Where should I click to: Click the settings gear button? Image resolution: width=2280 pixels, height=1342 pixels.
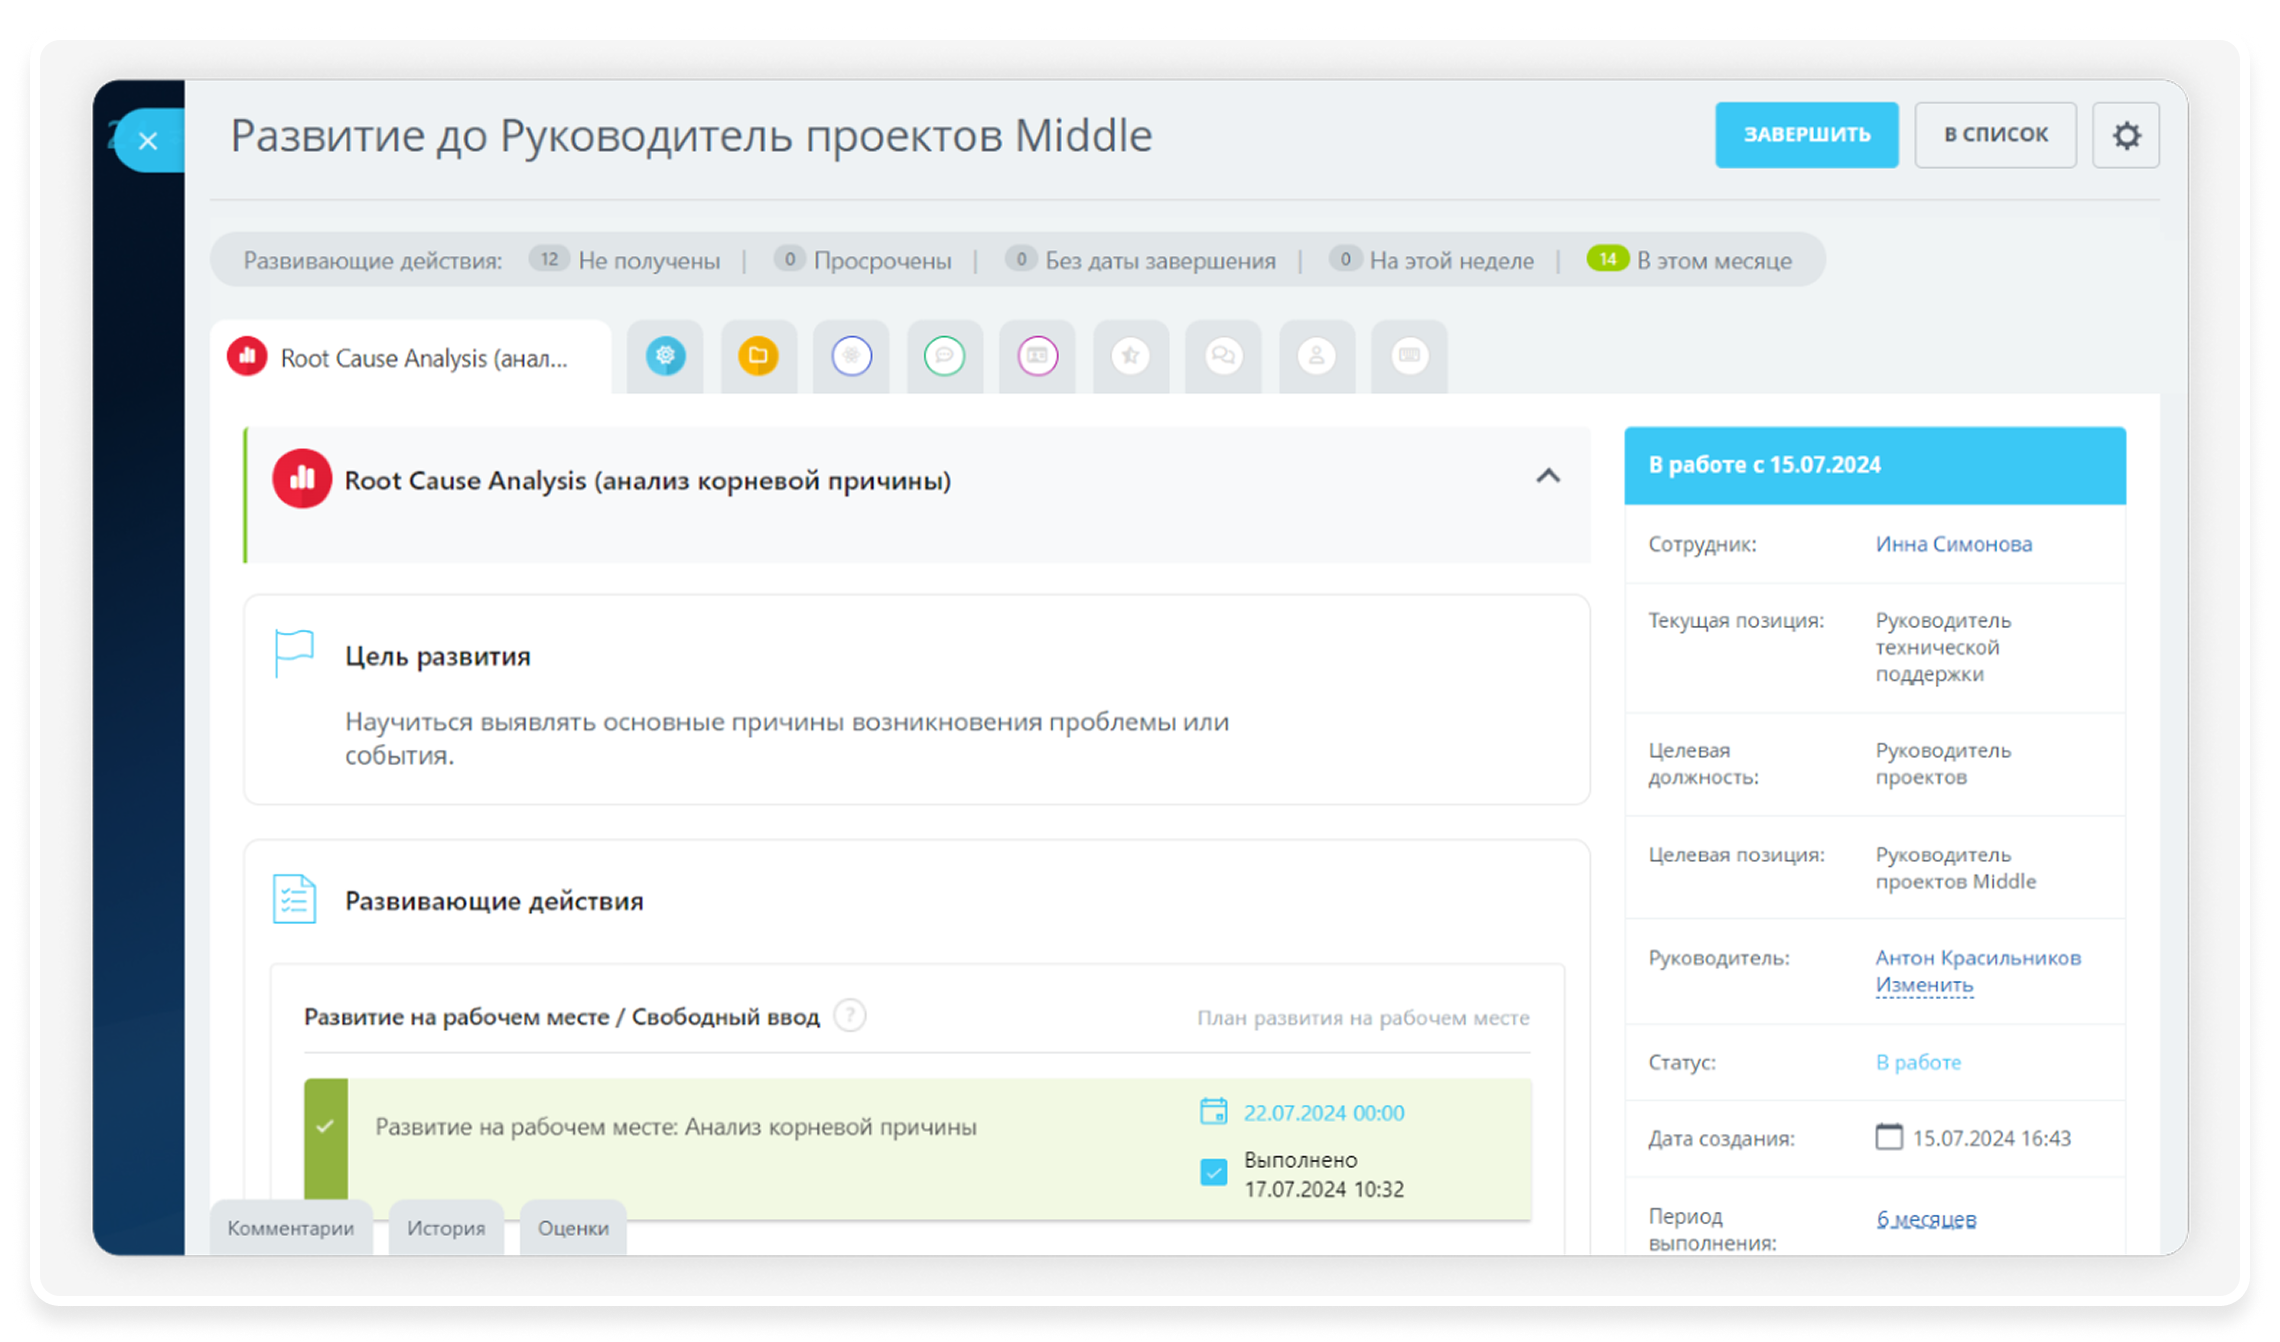pyautogui.click(x=2126, y=135)
